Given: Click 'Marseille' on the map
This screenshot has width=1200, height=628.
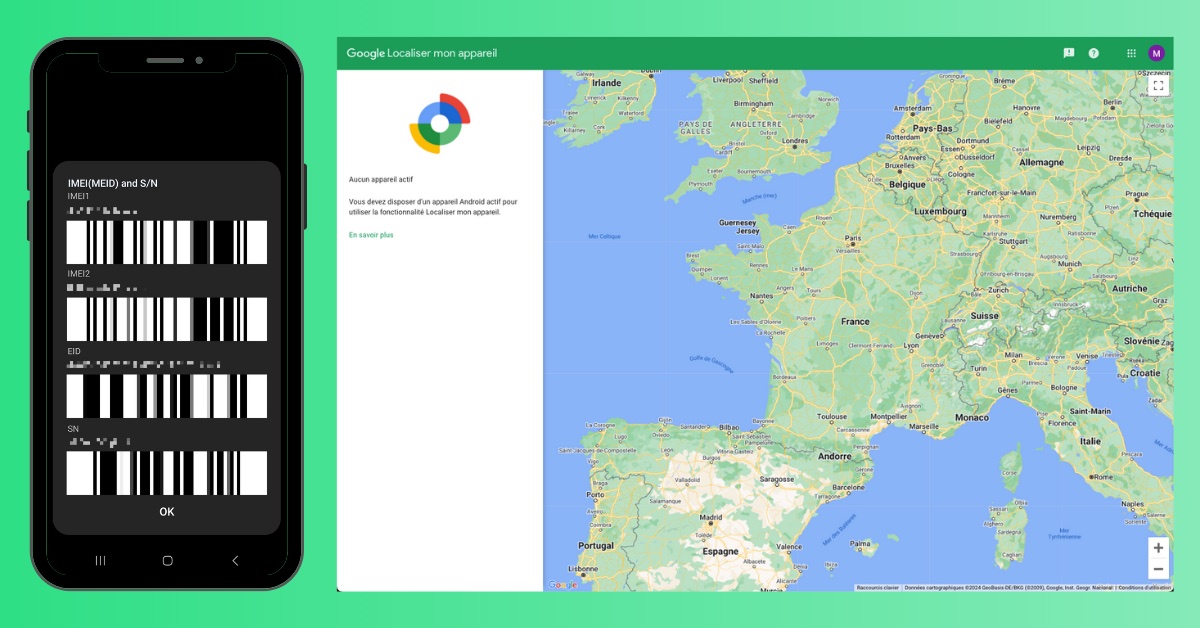Looking at the screenshot, I should (x=926, y=426).
